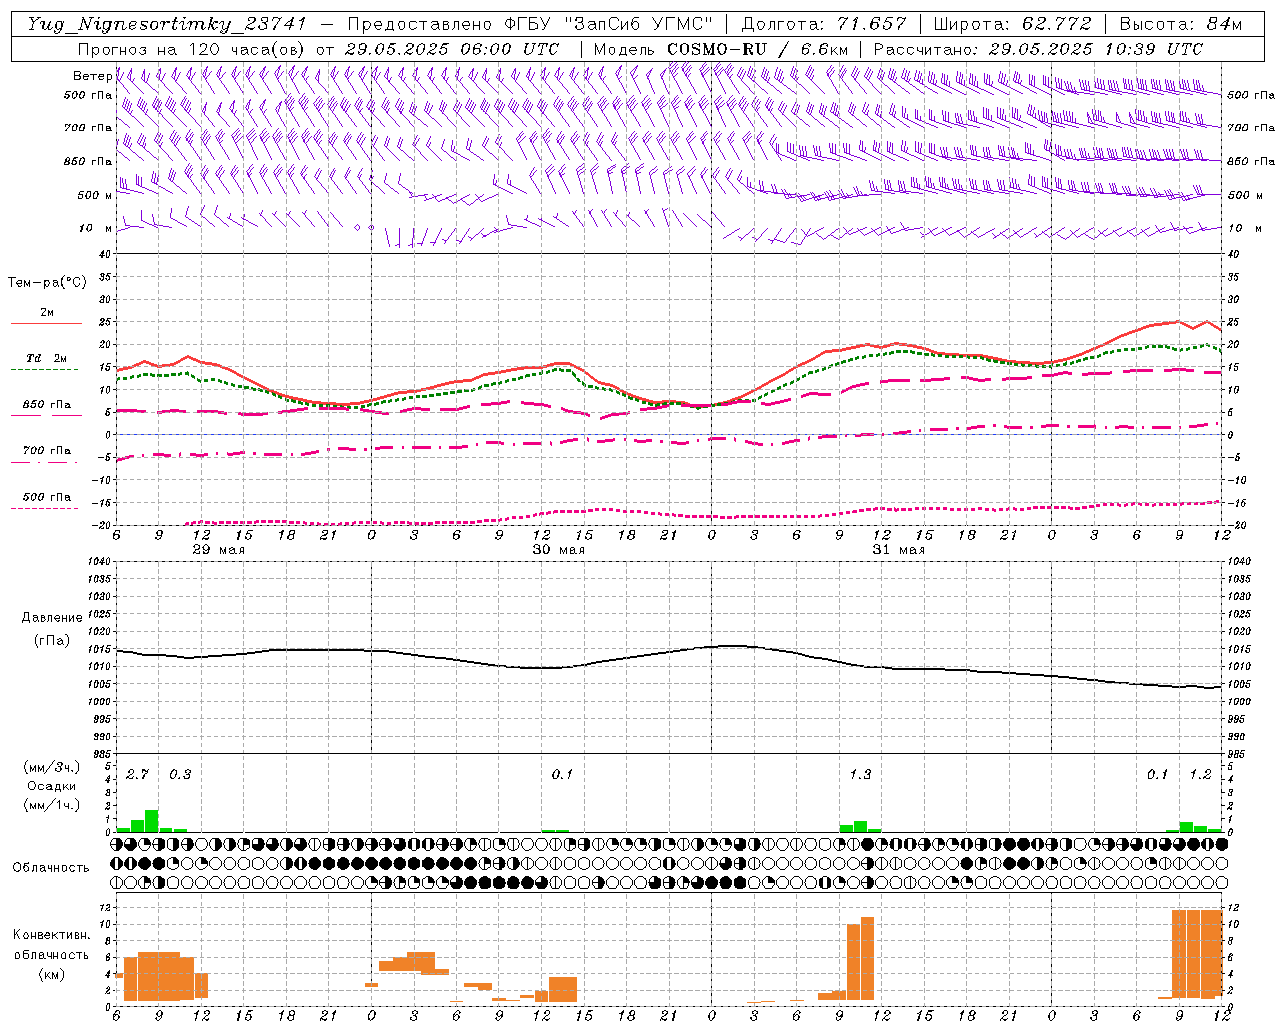Click the '29 мая' date label
The height and width of the screenshot is (1024, 1280).
click(x=218, y=550)
